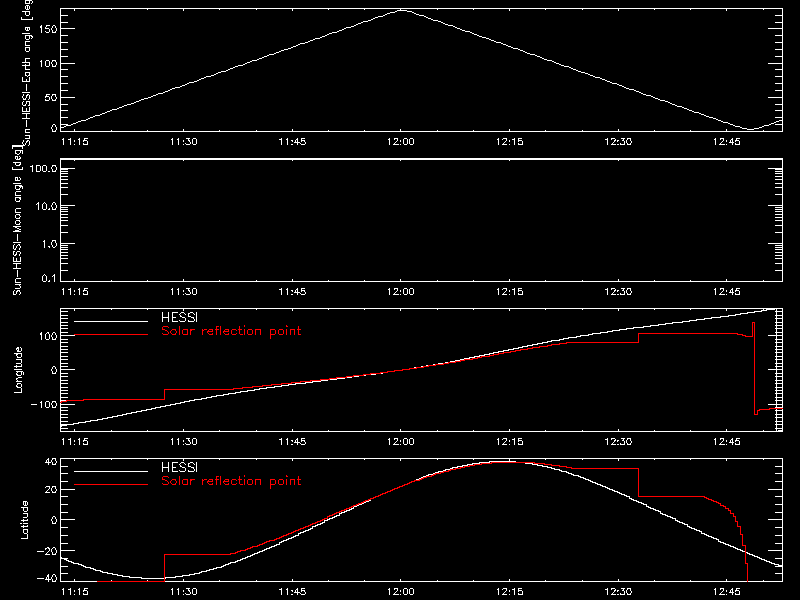This screenshot has height=600, width=800.
Task: Click the Longitude axis title
Action: point(18,370)
